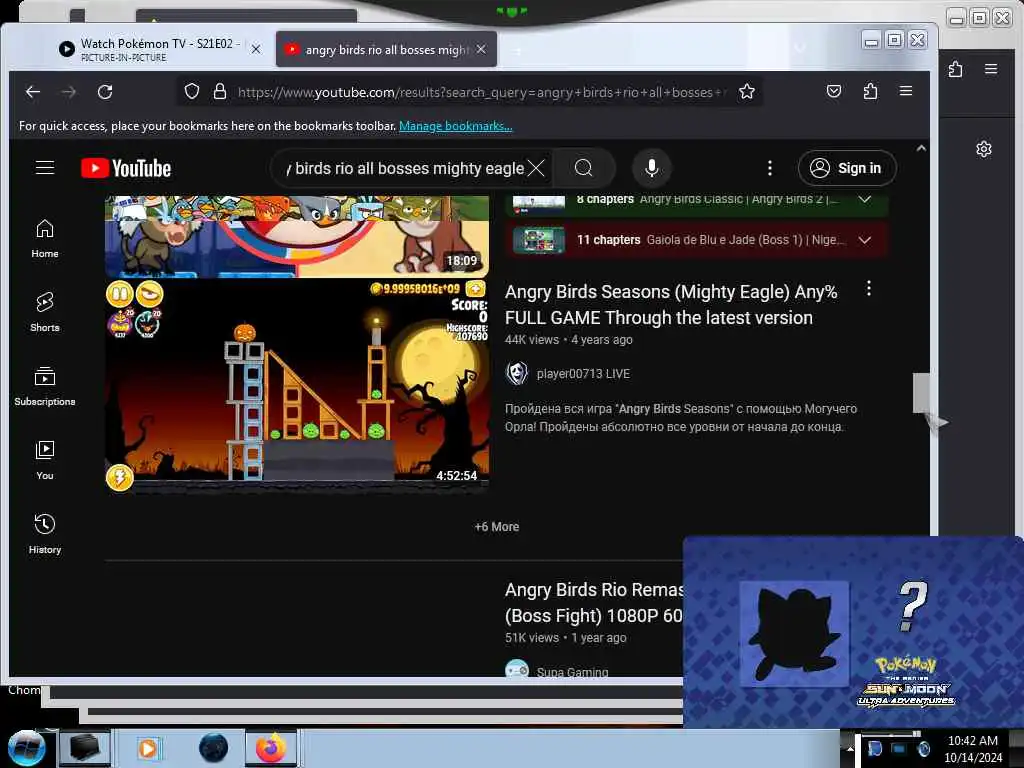
Task: Open the 11 chapters video thumbnail
Action: point(539,240)
